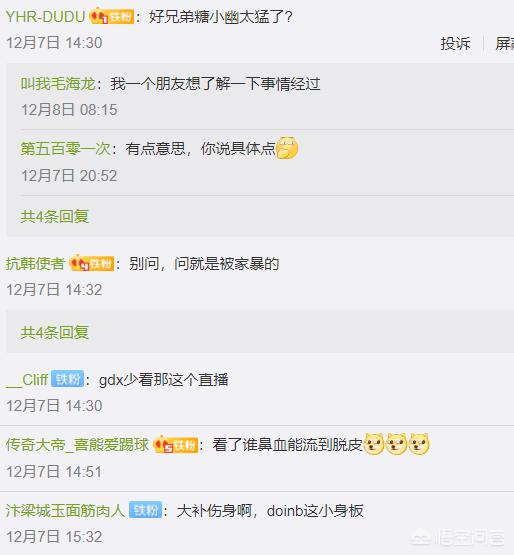Viewport: 514px width, 555px height.
Task: Expand 共4条回复 under YHR-DUDU's comment
Action: 55,216
